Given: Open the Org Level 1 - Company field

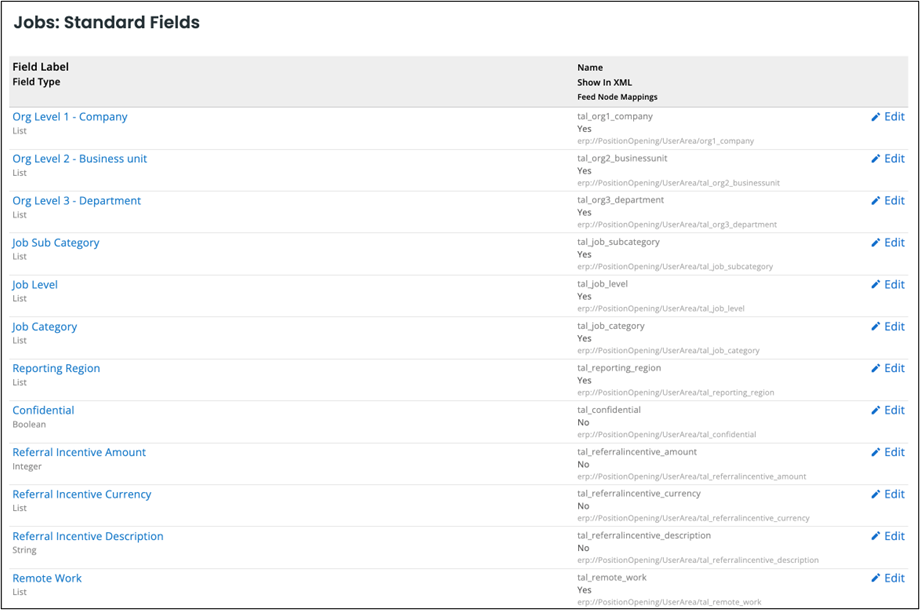Looking at the screenshot, I should coord(69,116).
